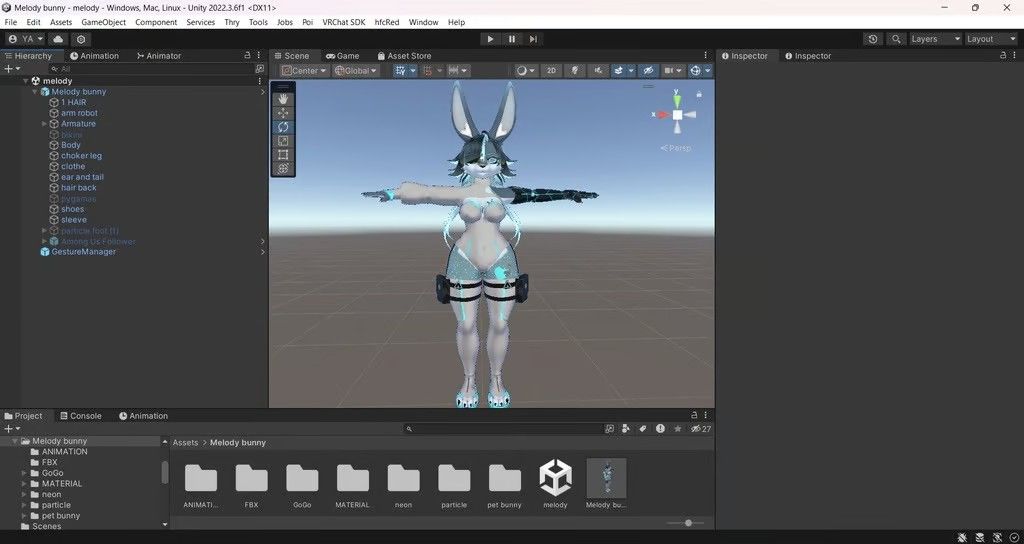The image size is (1024, 544).
Task: Select Body object in Hierarchy
Action: [x=71, y=146]
